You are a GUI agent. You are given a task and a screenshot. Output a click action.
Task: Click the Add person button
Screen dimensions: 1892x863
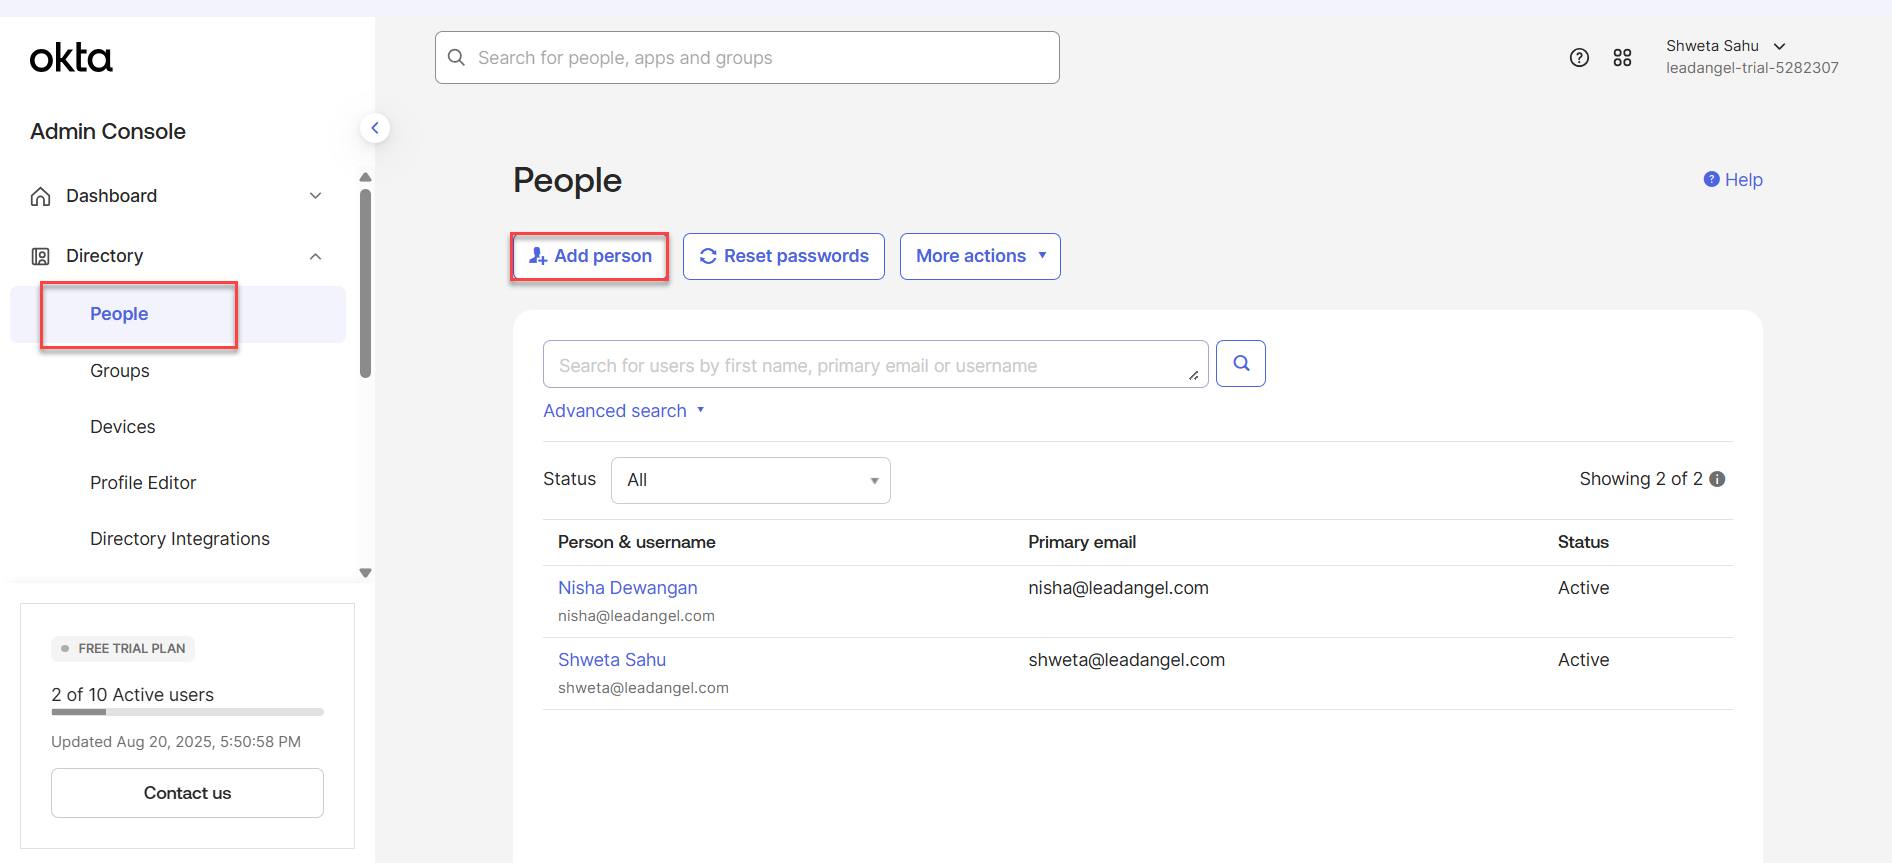pyautogui.click(x=590, y=256)
